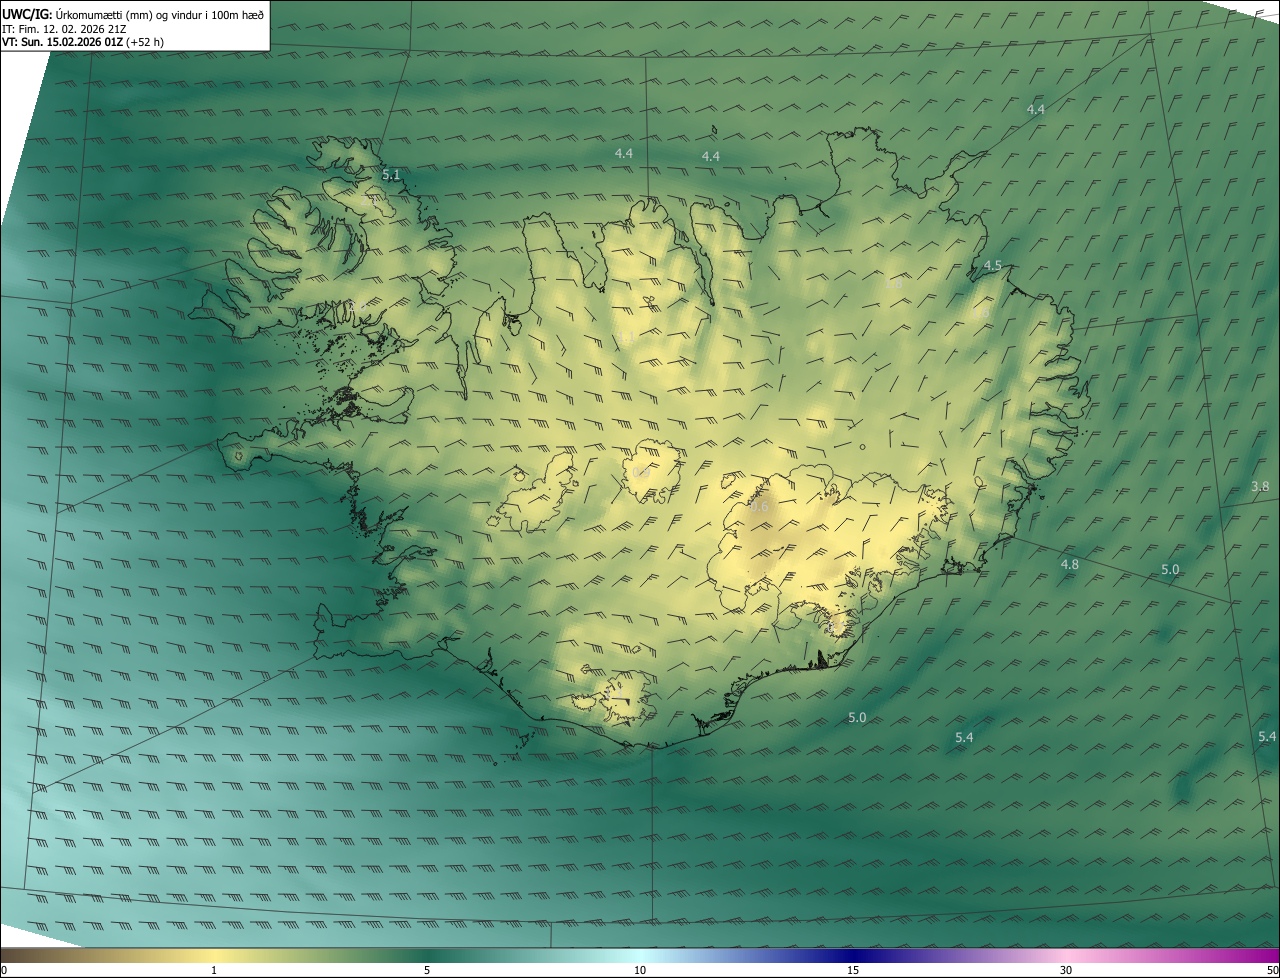The height and width of the screenshot is (978, 1280).
Task: Select the initial time line "IT: Fim. 12. 02. 2026 21Z"
Action: [x=65, y=28]
